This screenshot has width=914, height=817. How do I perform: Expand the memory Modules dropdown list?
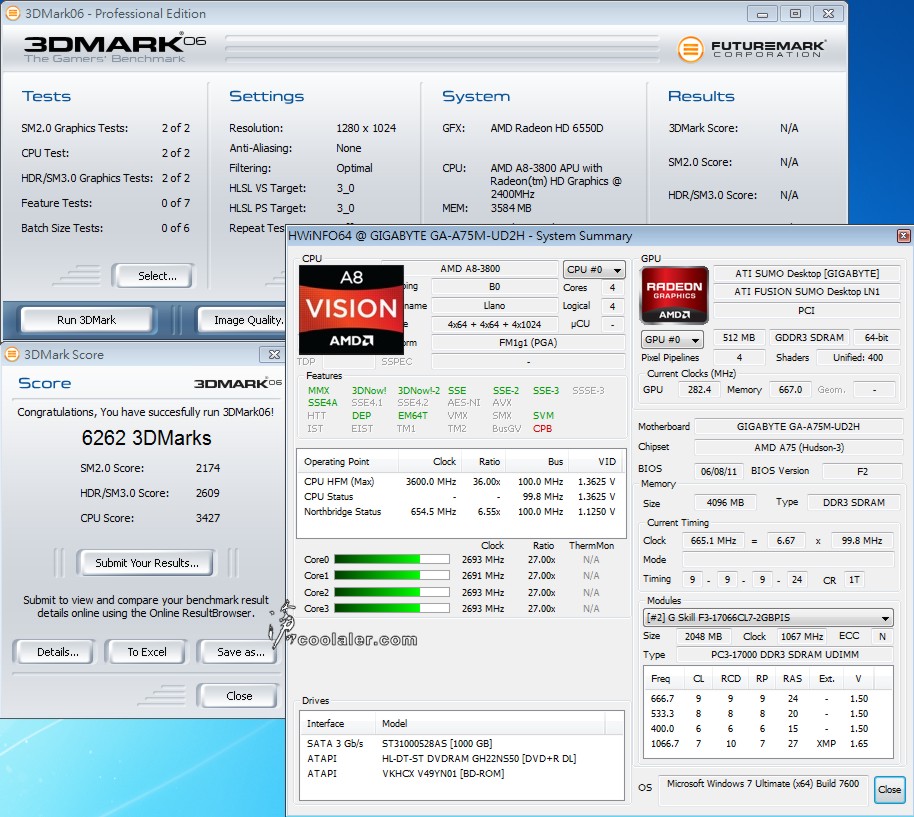tap(768, 618)
